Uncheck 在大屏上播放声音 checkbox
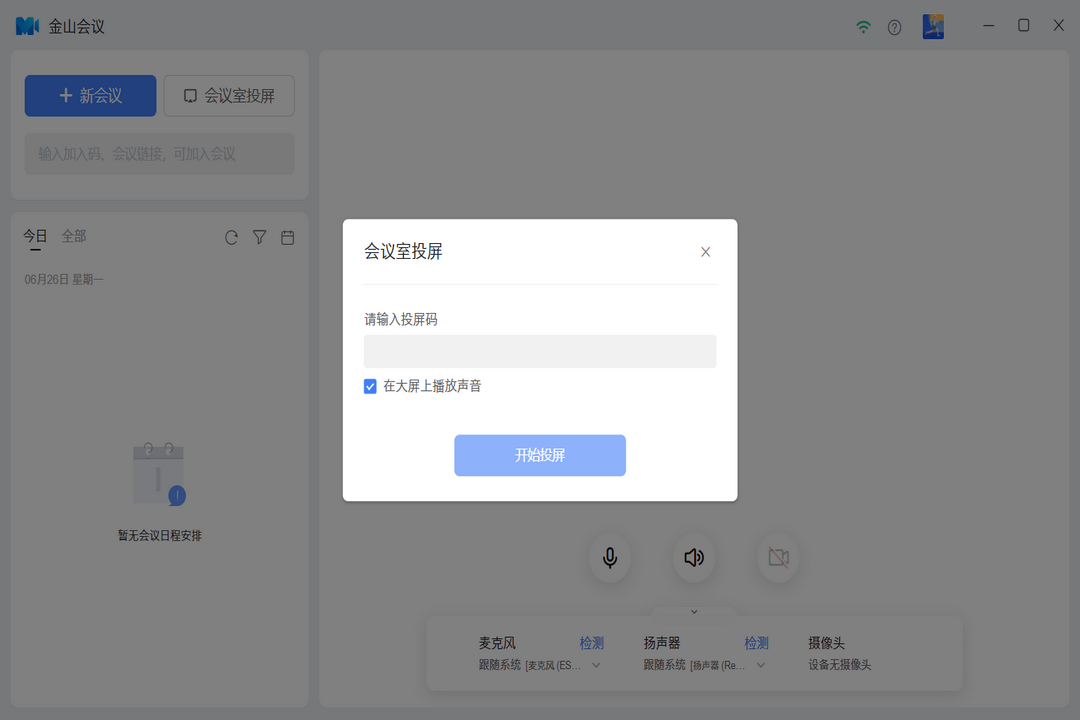This screenshot has height=720, width=1080. point(370,386)
